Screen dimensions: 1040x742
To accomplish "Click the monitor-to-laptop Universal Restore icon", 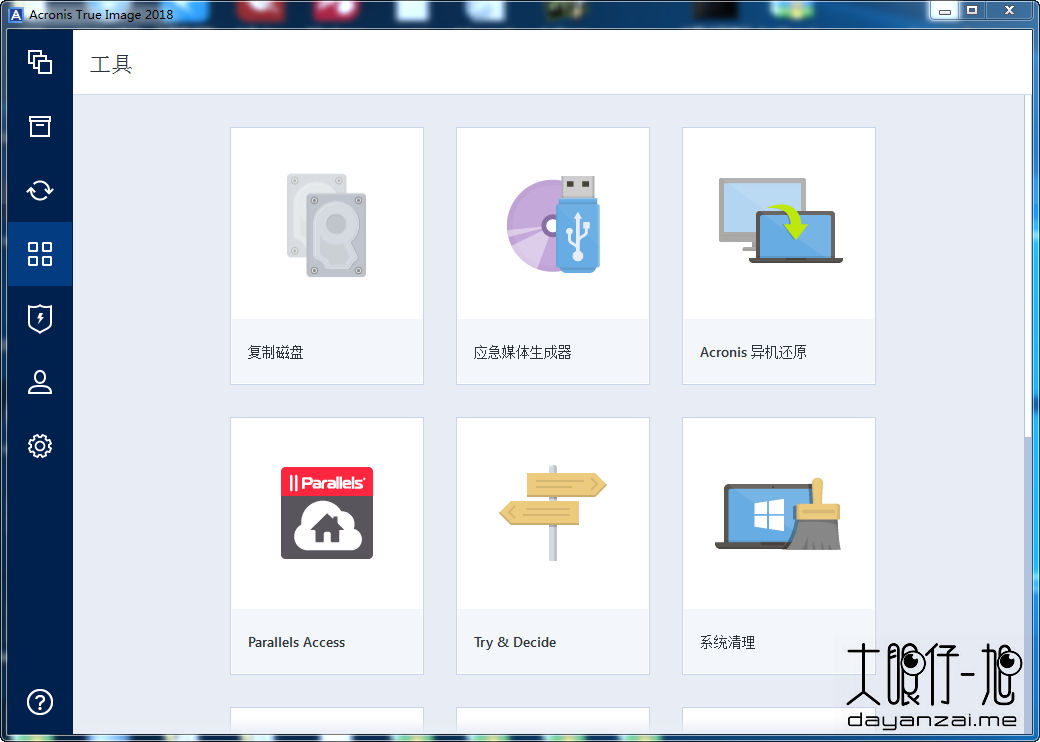I will coord(780,220).
